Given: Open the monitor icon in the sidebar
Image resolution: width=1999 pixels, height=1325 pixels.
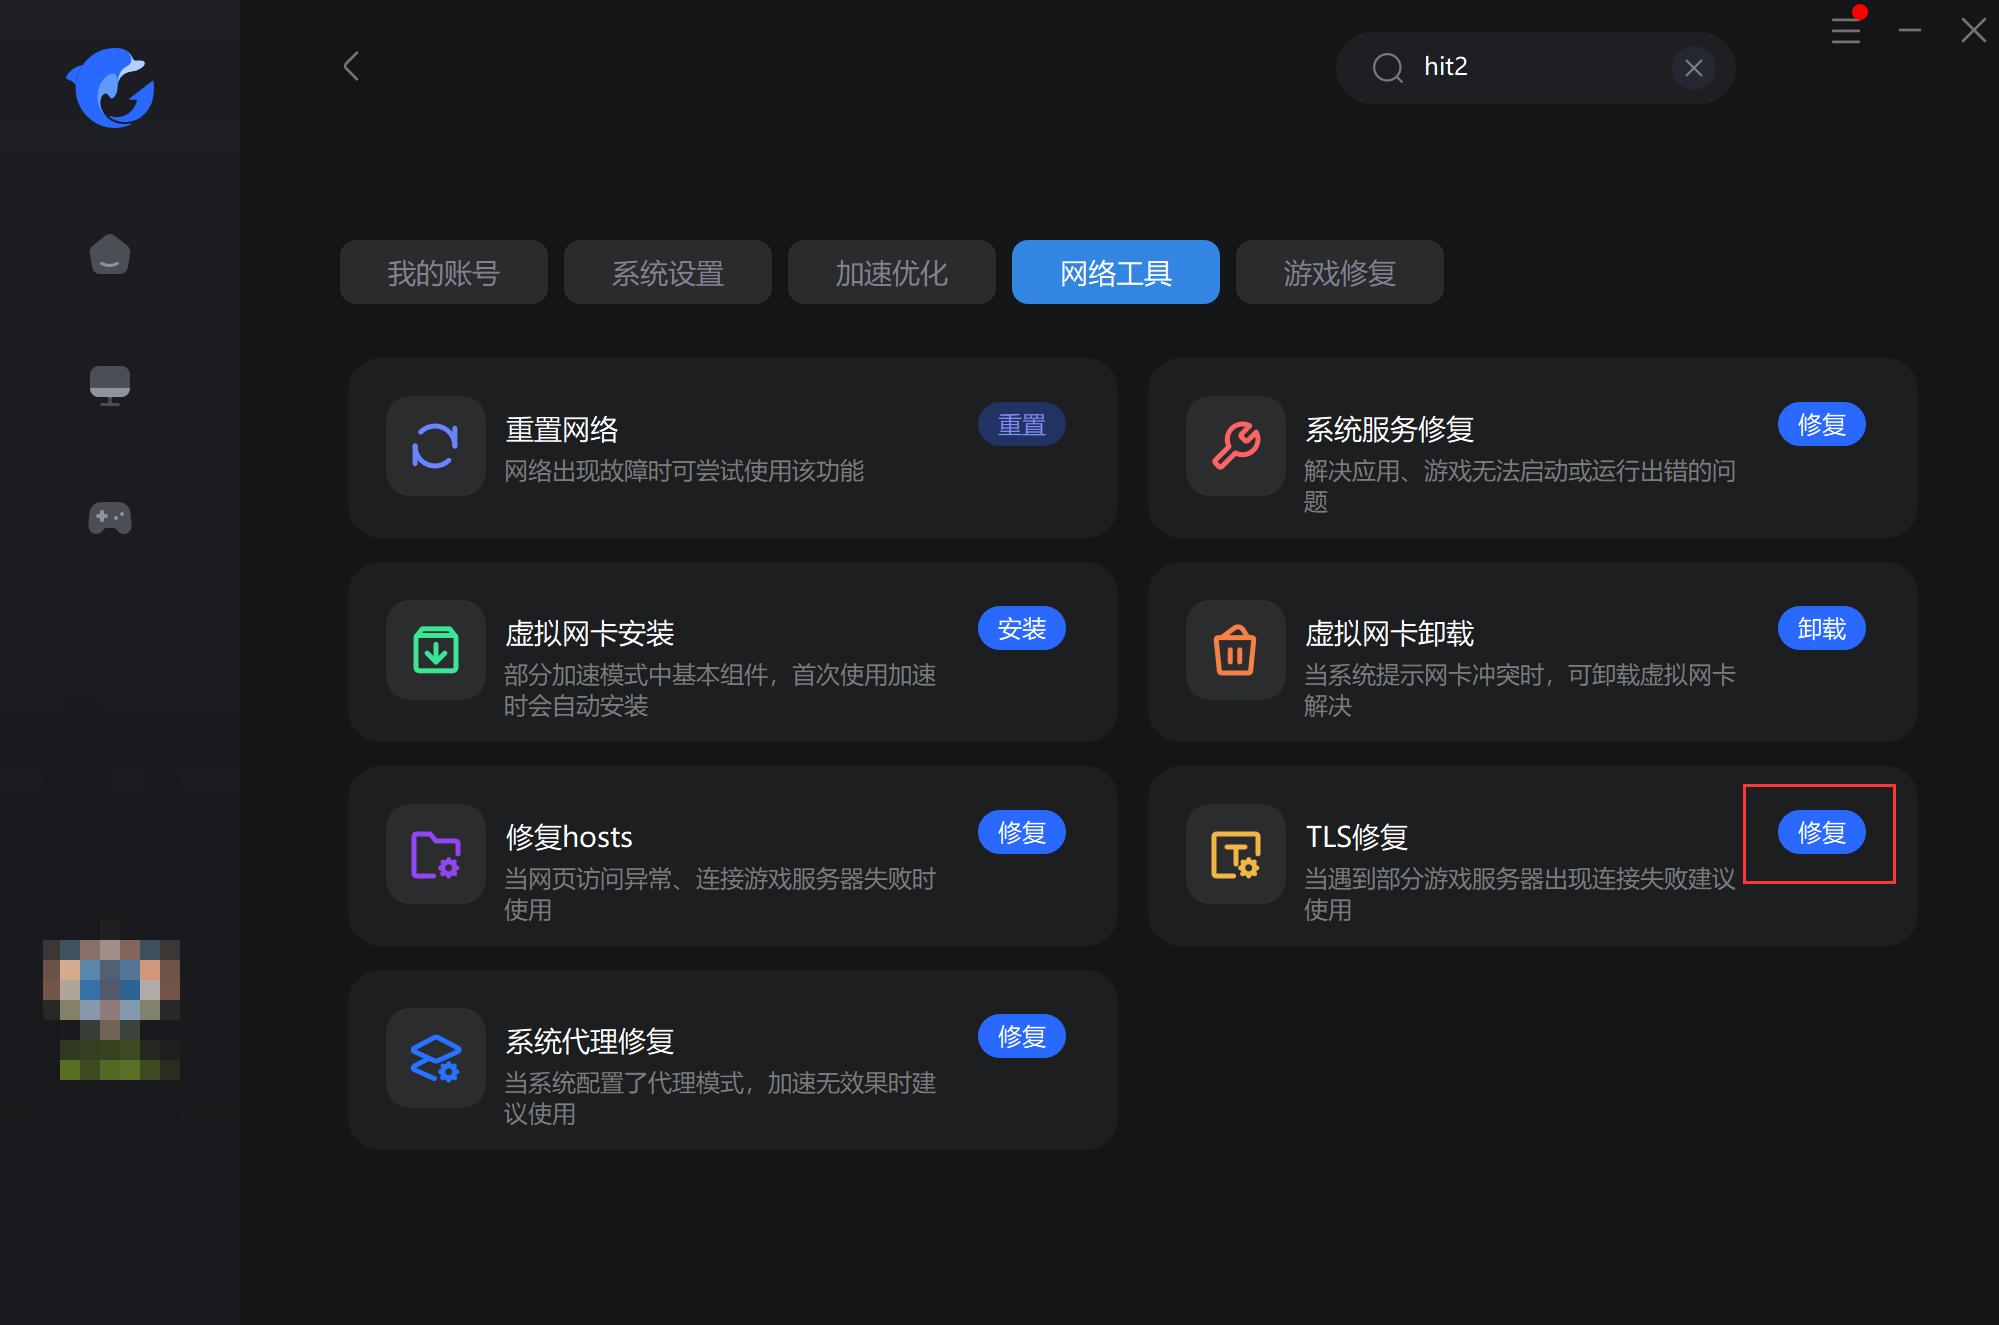Looking at the screenshot, I should [x=109, y=385].
